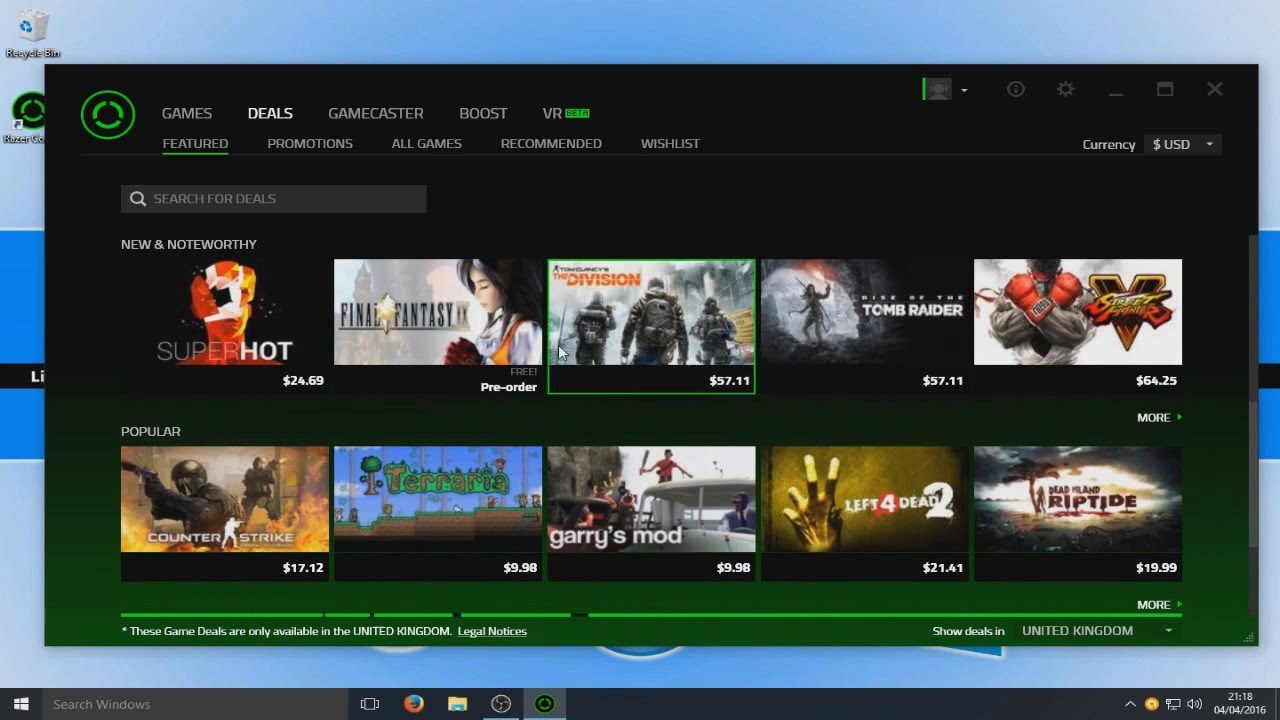The height and width of the screenshot is (720, 1280).
Task: Select the ALL GAMES sub-tab
Action: click(x=427, y=143)
